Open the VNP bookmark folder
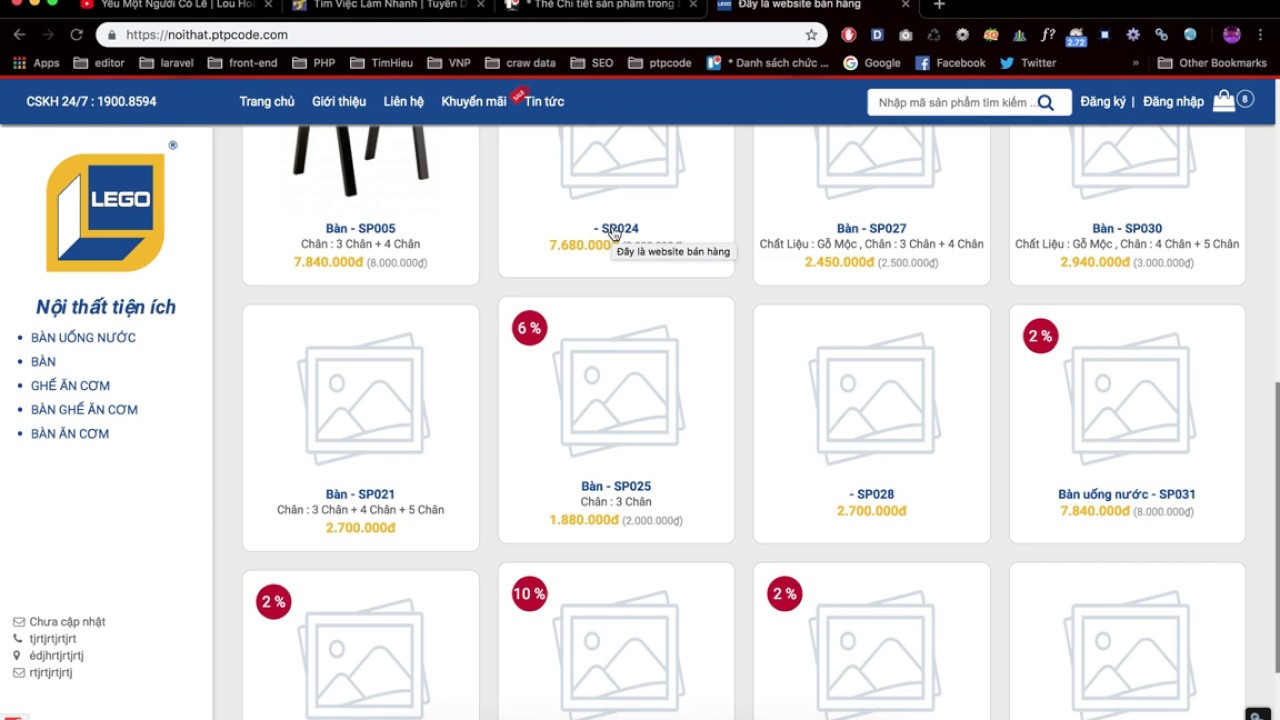The height and width of the screenshot is (720, 1280). click(449, 63)
